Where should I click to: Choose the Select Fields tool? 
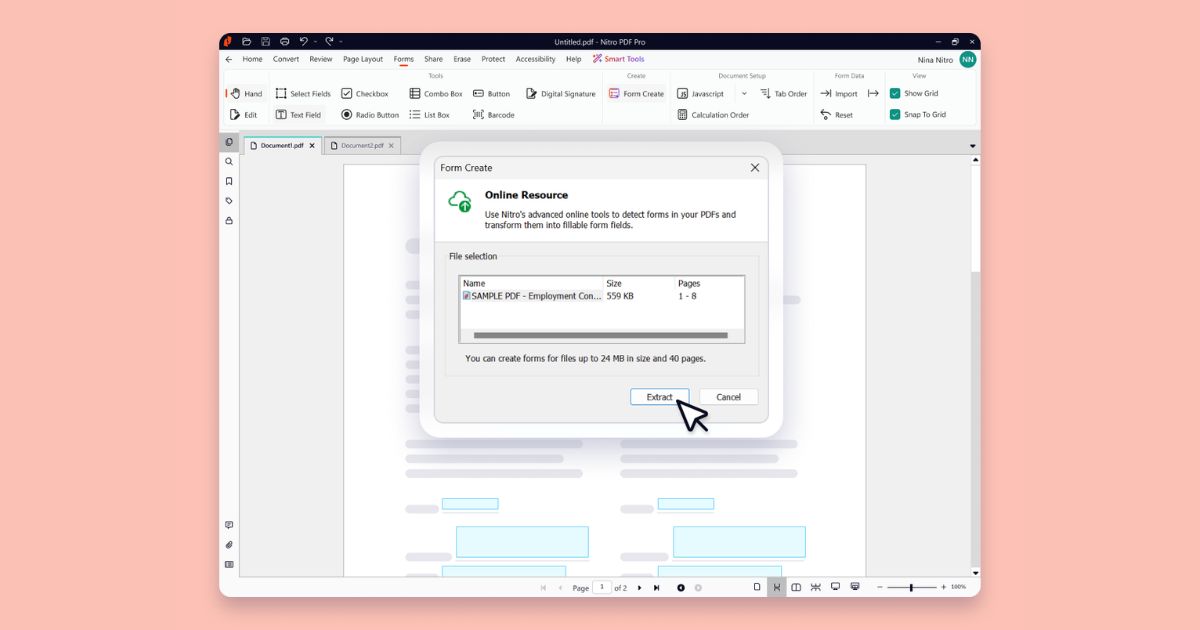tap(303, 94)
